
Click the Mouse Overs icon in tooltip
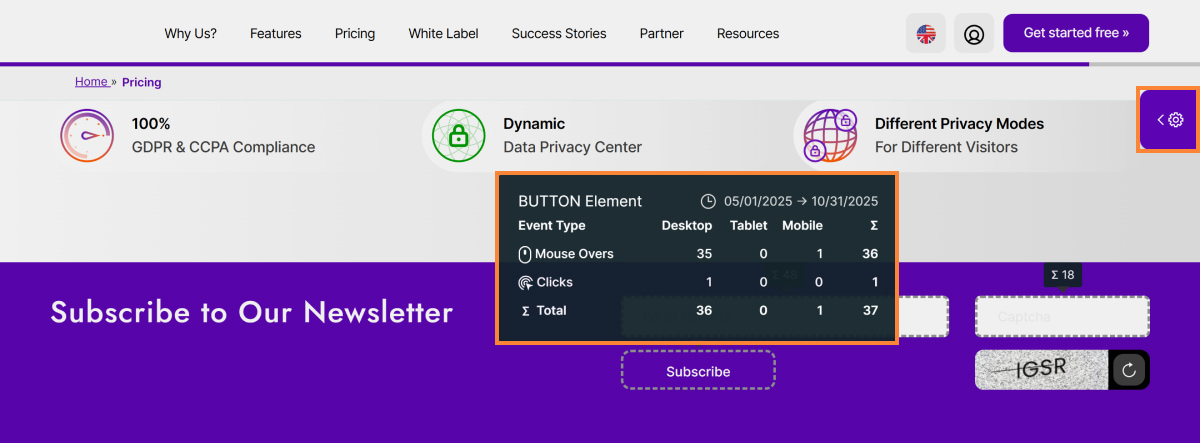(525, 254)
